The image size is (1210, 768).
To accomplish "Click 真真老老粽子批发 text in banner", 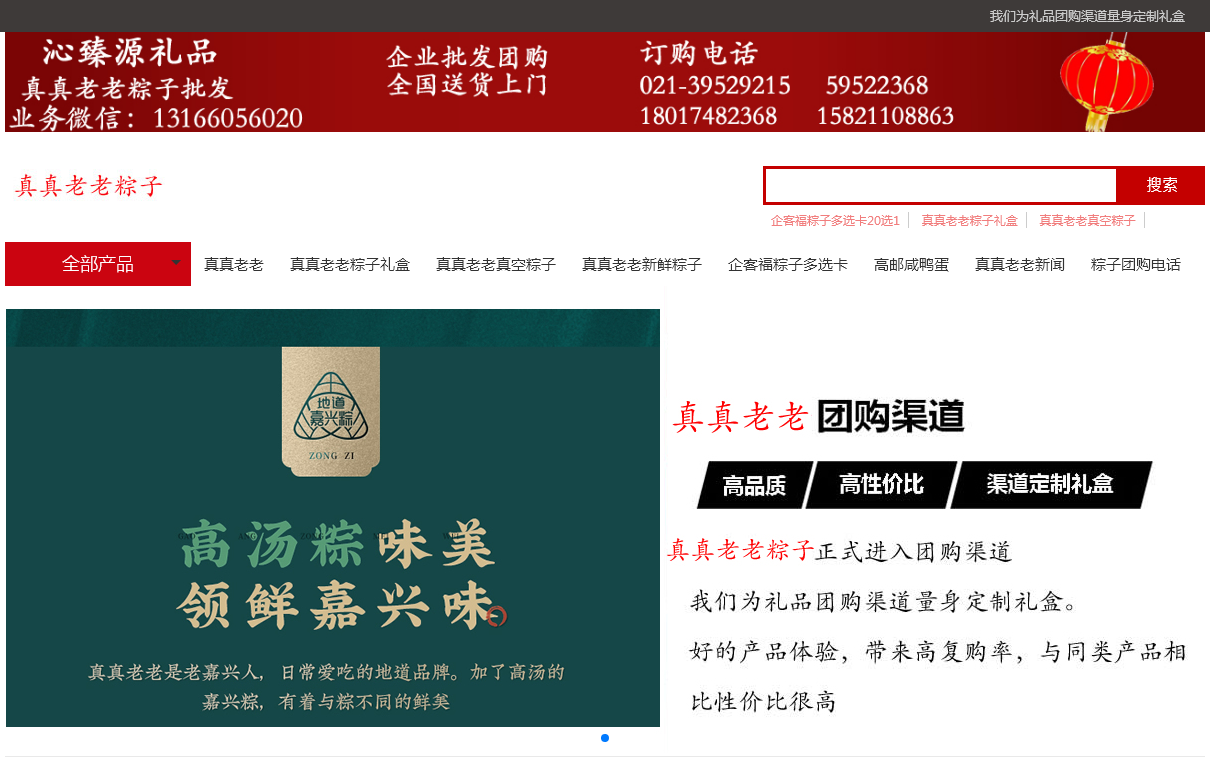I will click(127, 88).
